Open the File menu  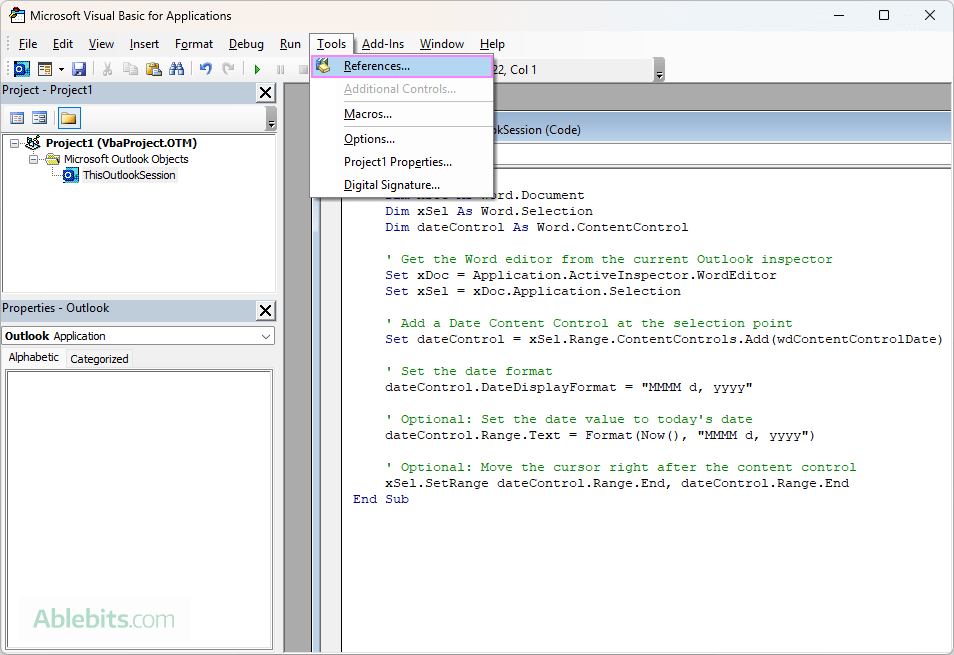tap(28, 44)
